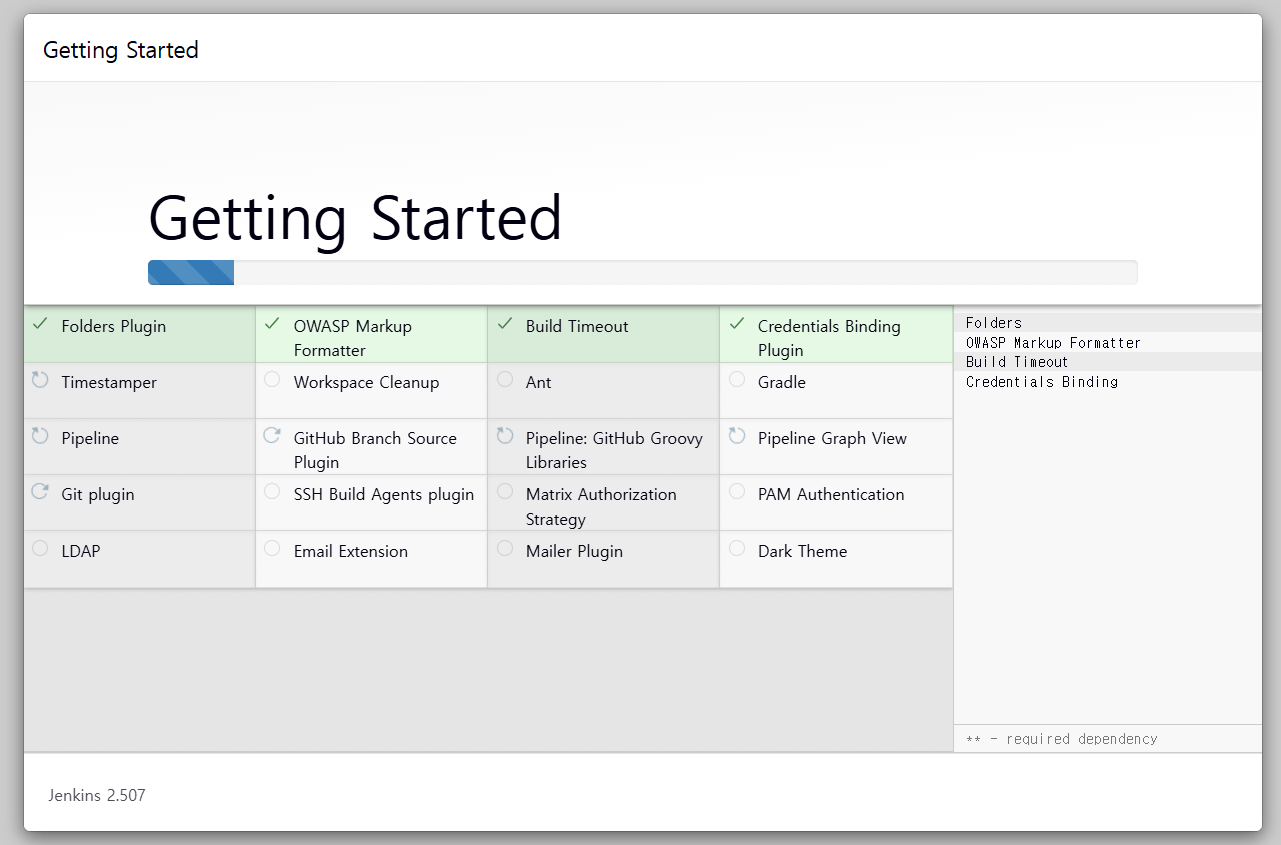Select the Ant plugin text
Viewport: 1281px width, 845px height.
538,382
